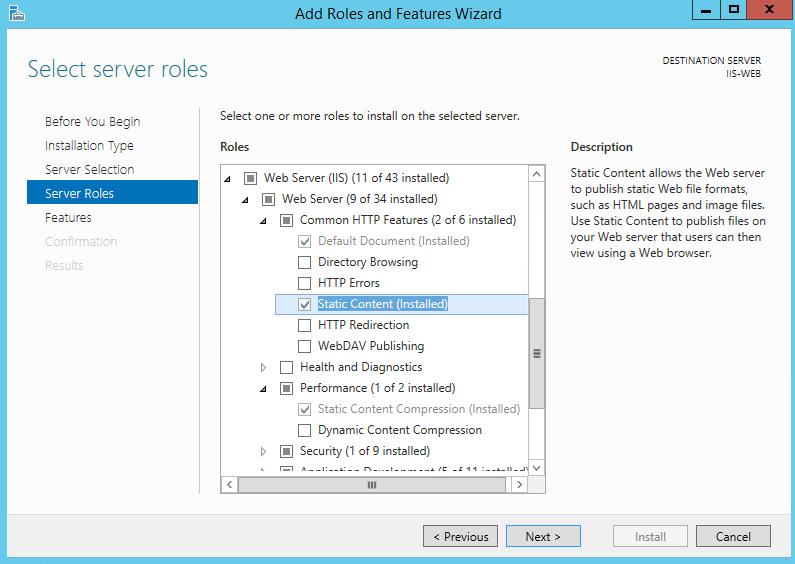Toggle the Web Server (IIS) checkbox

tap(250, 179)
